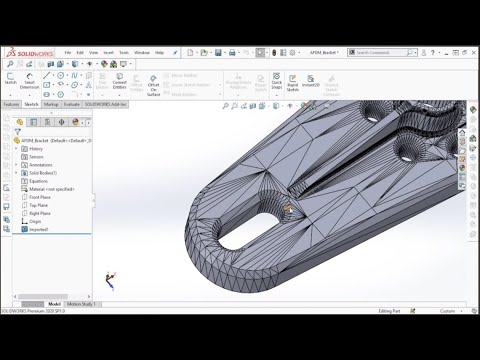Click the Save icon
The image size is (480, 360).
point(218,53)
